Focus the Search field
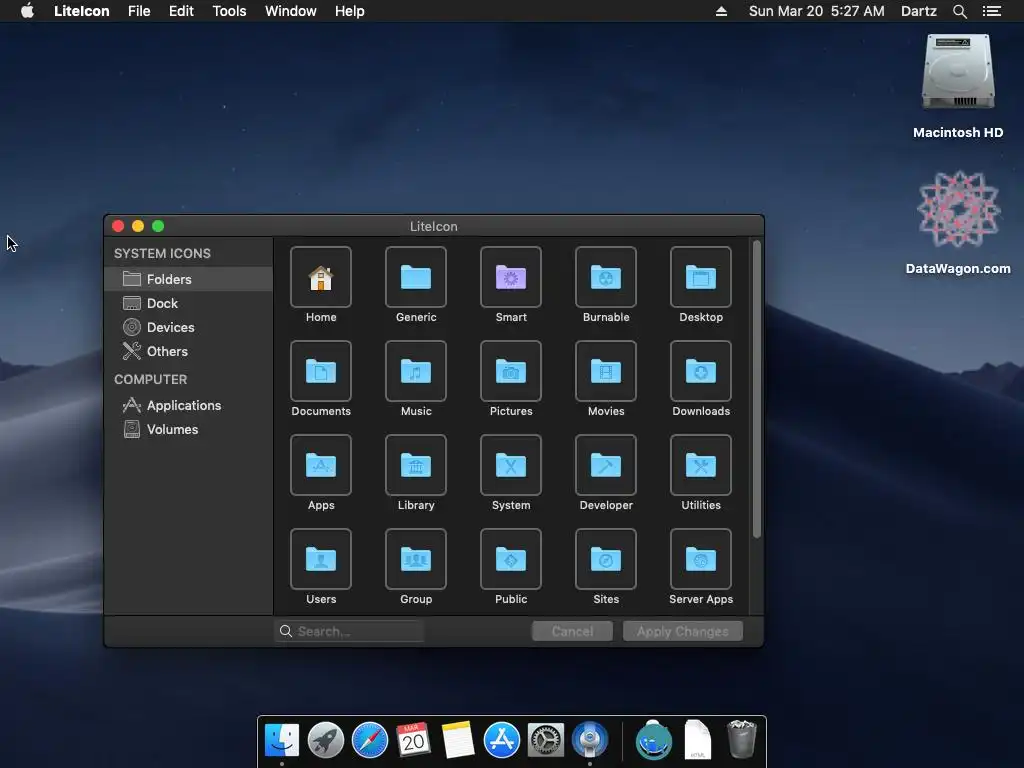This screenshot has width=1024, height=768. click(x=349, y=631)
